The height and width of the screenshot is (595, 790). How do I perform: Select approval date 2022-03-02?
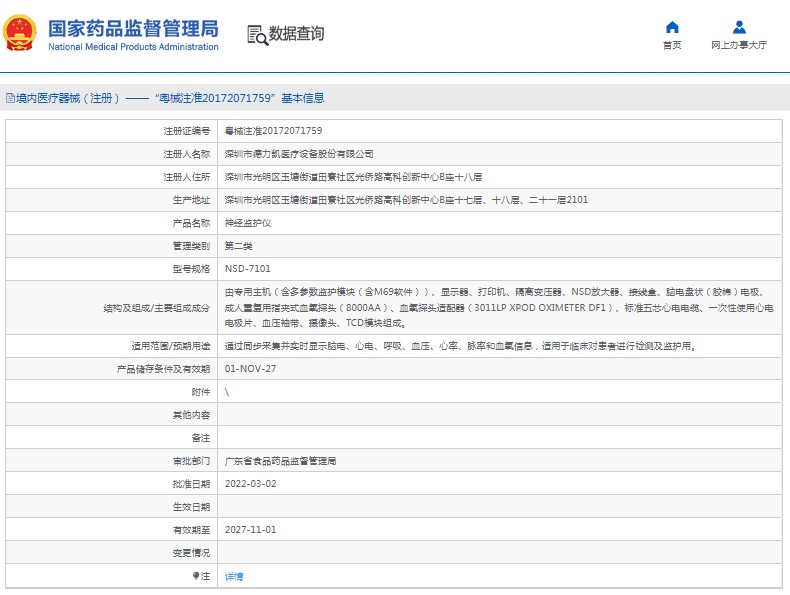pyautogui.click(x=250, y=484)
